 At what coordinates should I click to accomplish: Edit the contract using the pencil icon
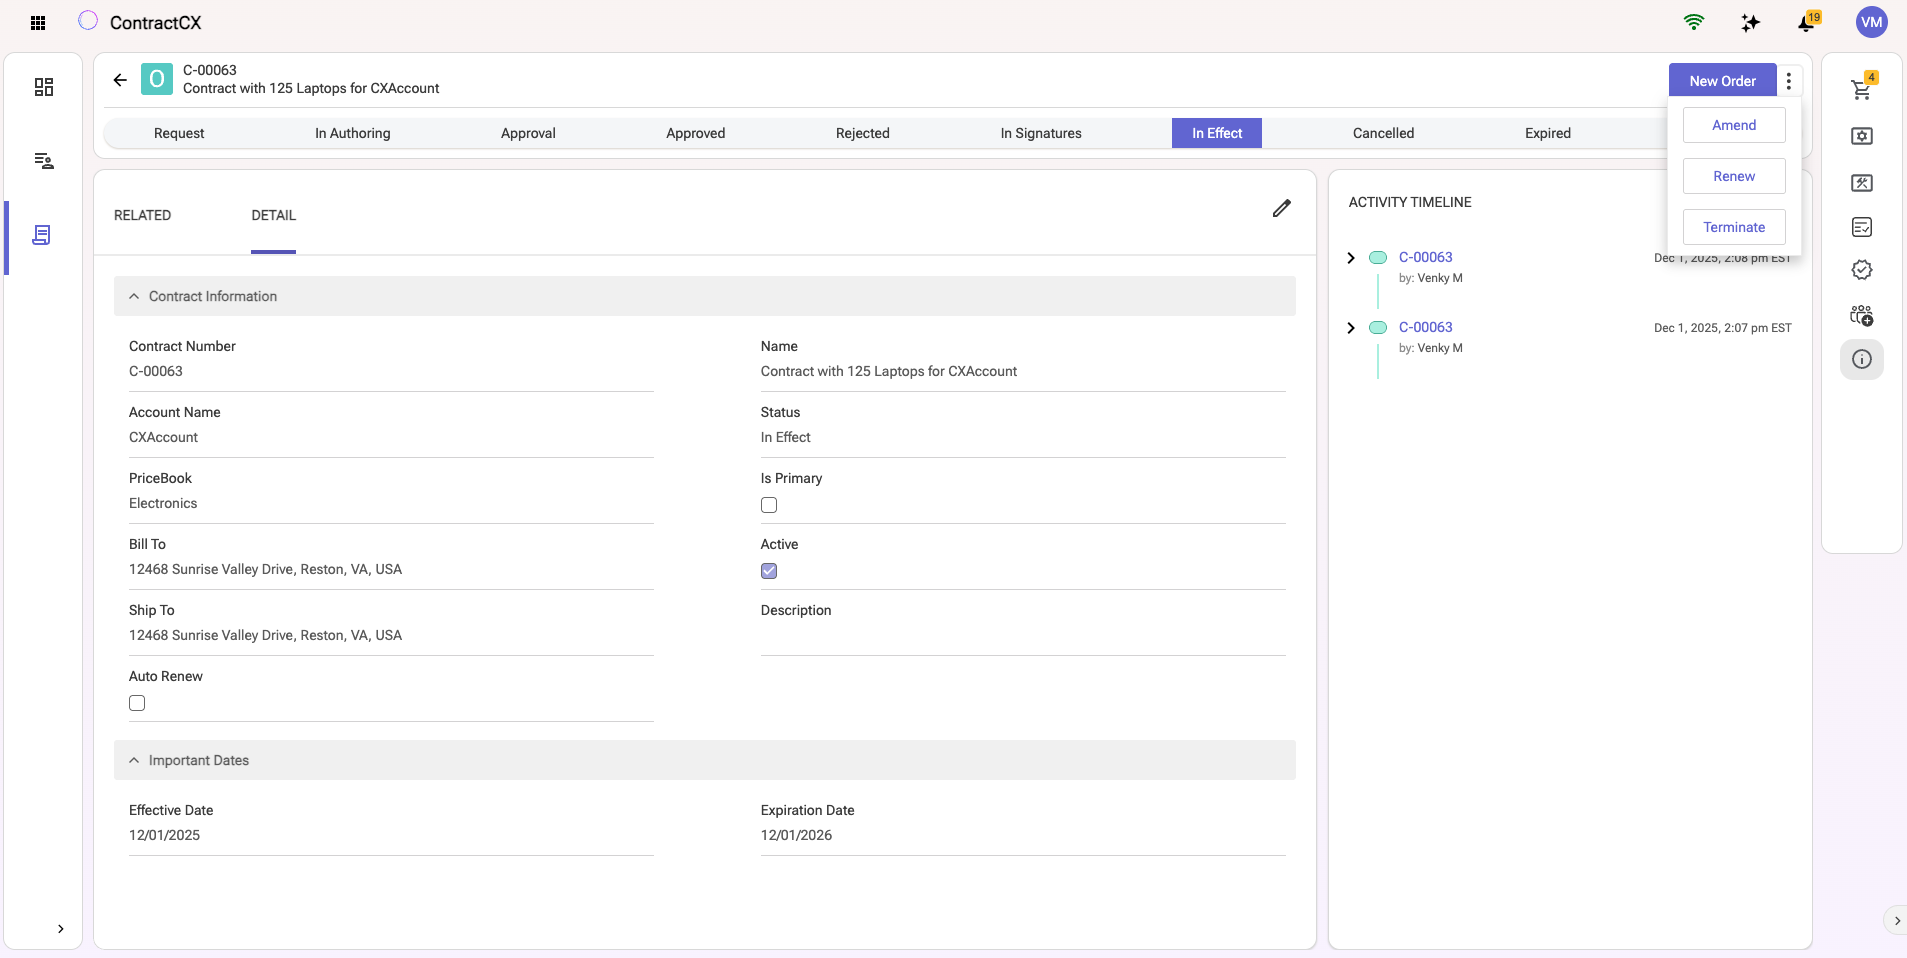pyautogui.click(x=1282, y=208)
